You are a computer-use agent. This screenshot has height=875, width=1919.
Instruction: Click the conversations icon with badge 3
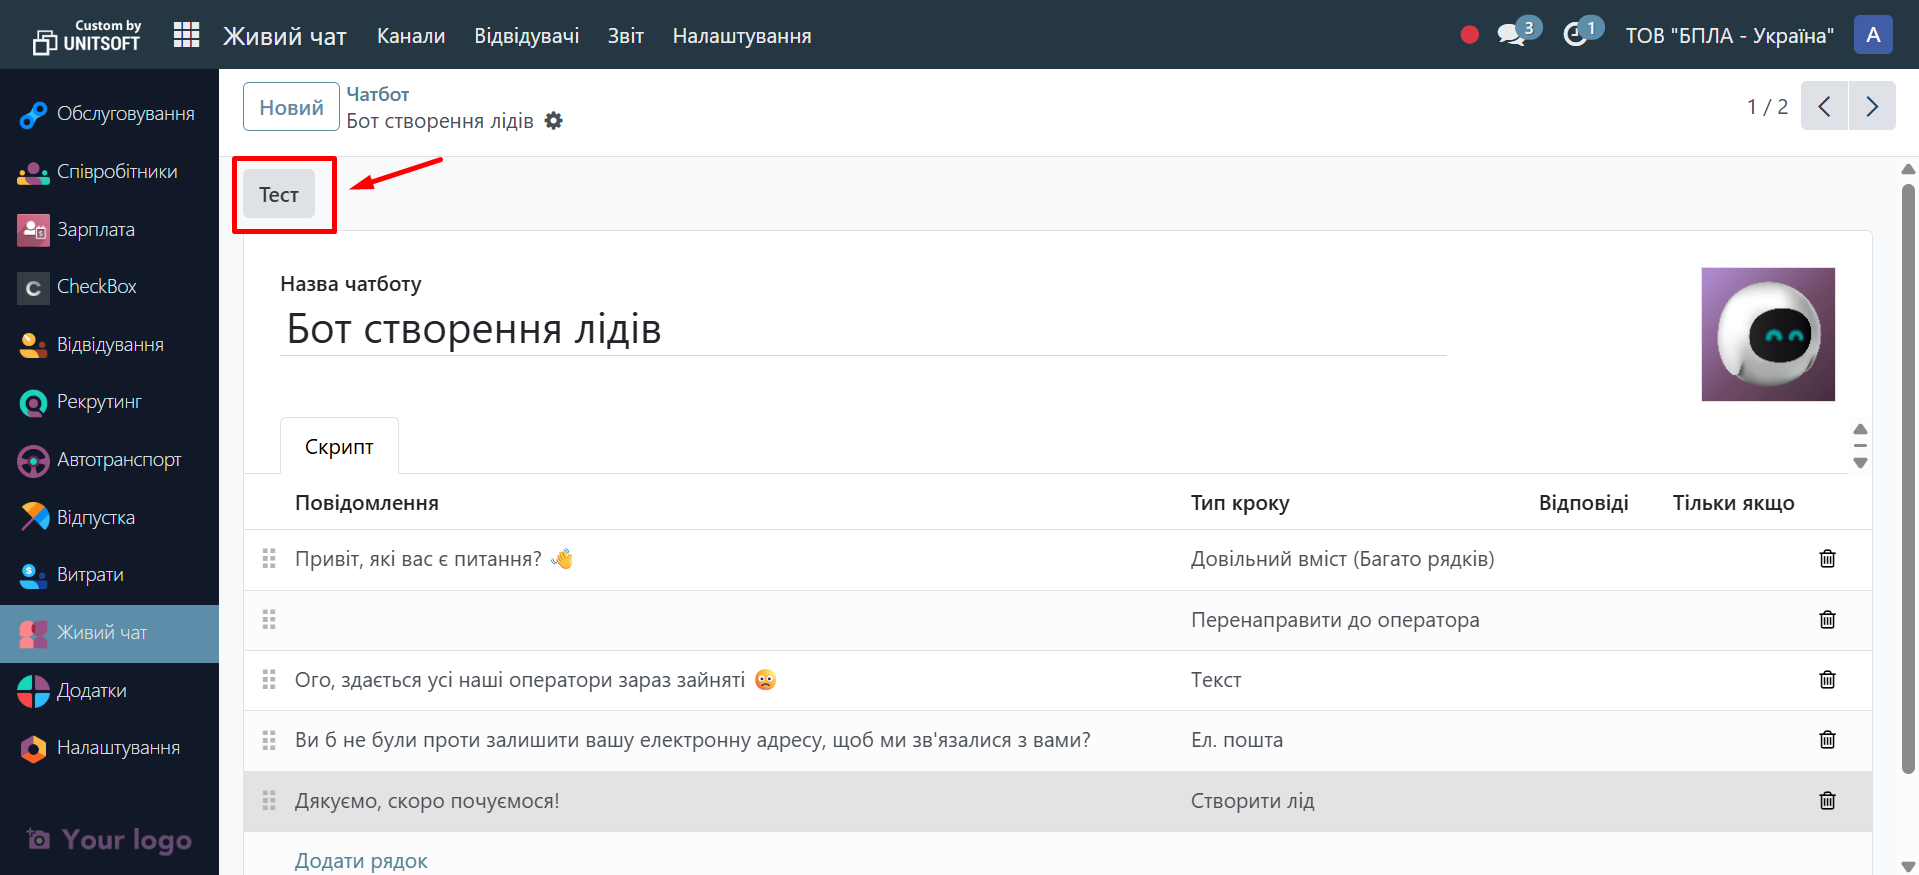click(1511, 35)
